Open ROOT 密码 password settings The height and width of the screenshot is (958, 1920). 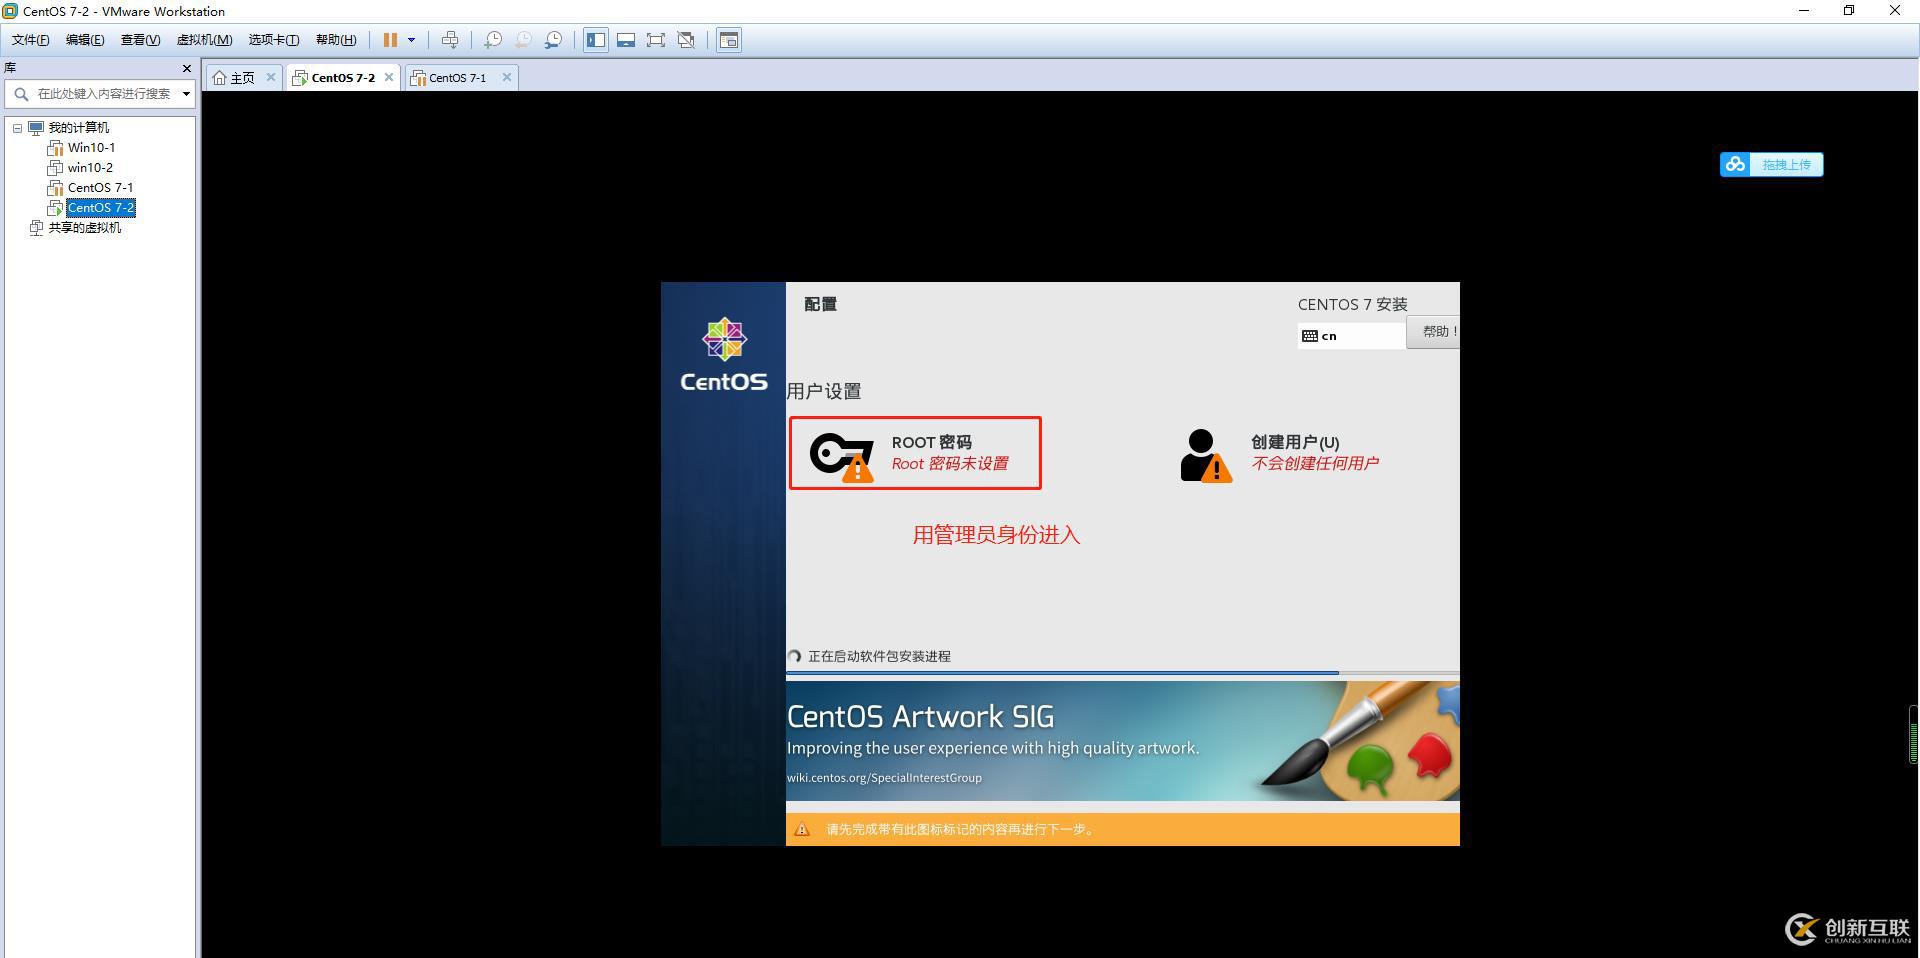(x=915, y=453)
